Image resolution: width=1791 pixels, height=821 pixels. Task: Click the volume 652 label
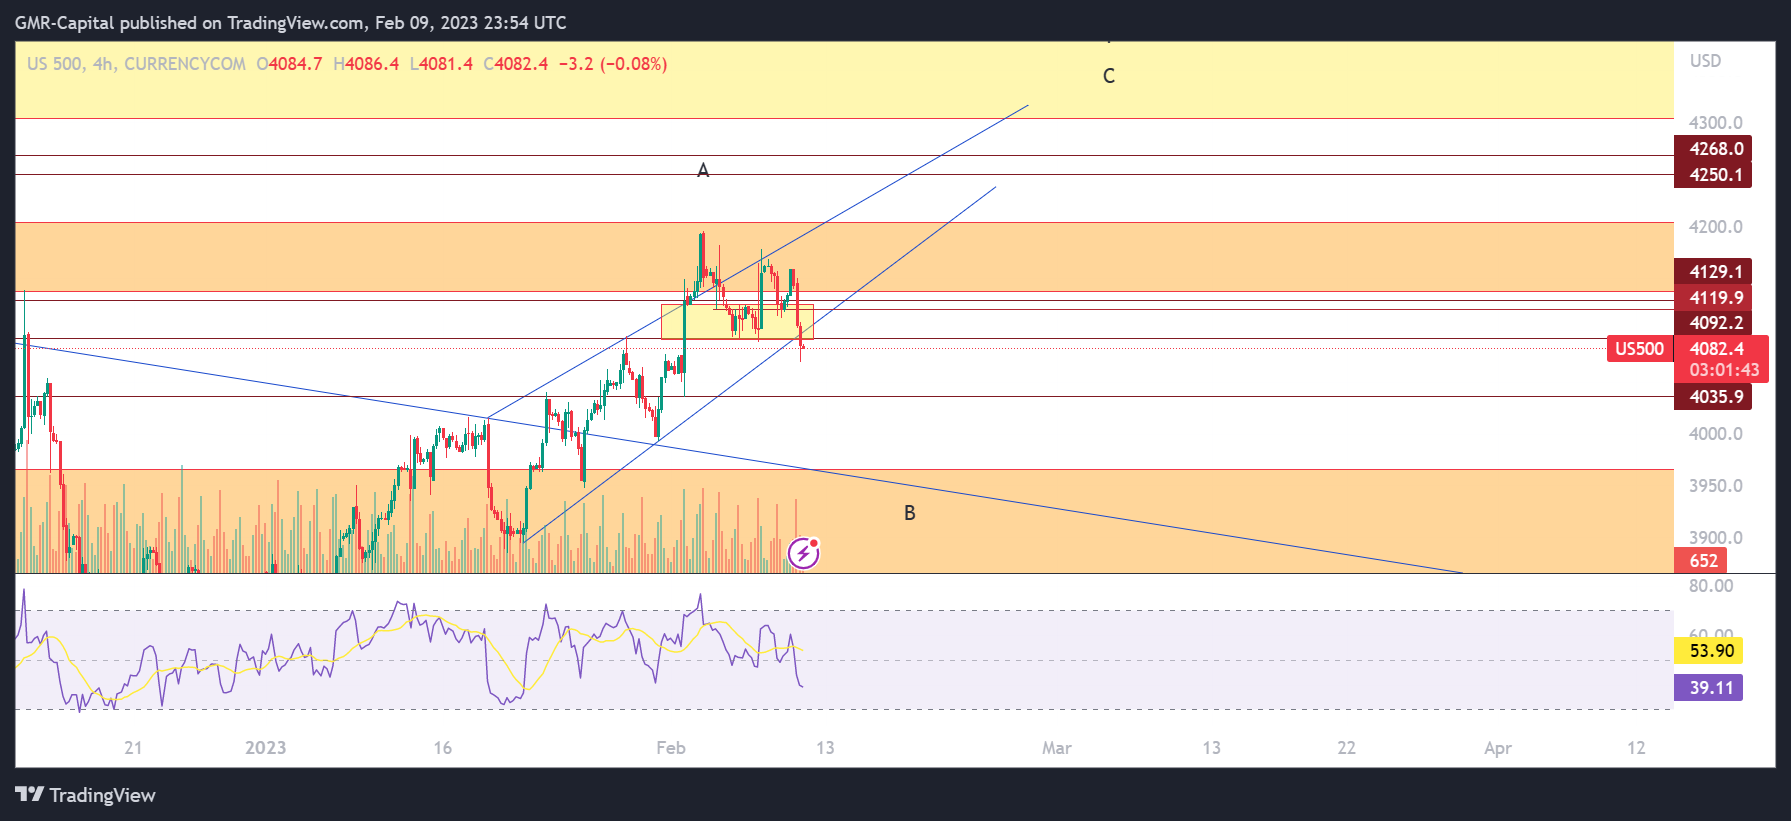tap(1703, 561)
